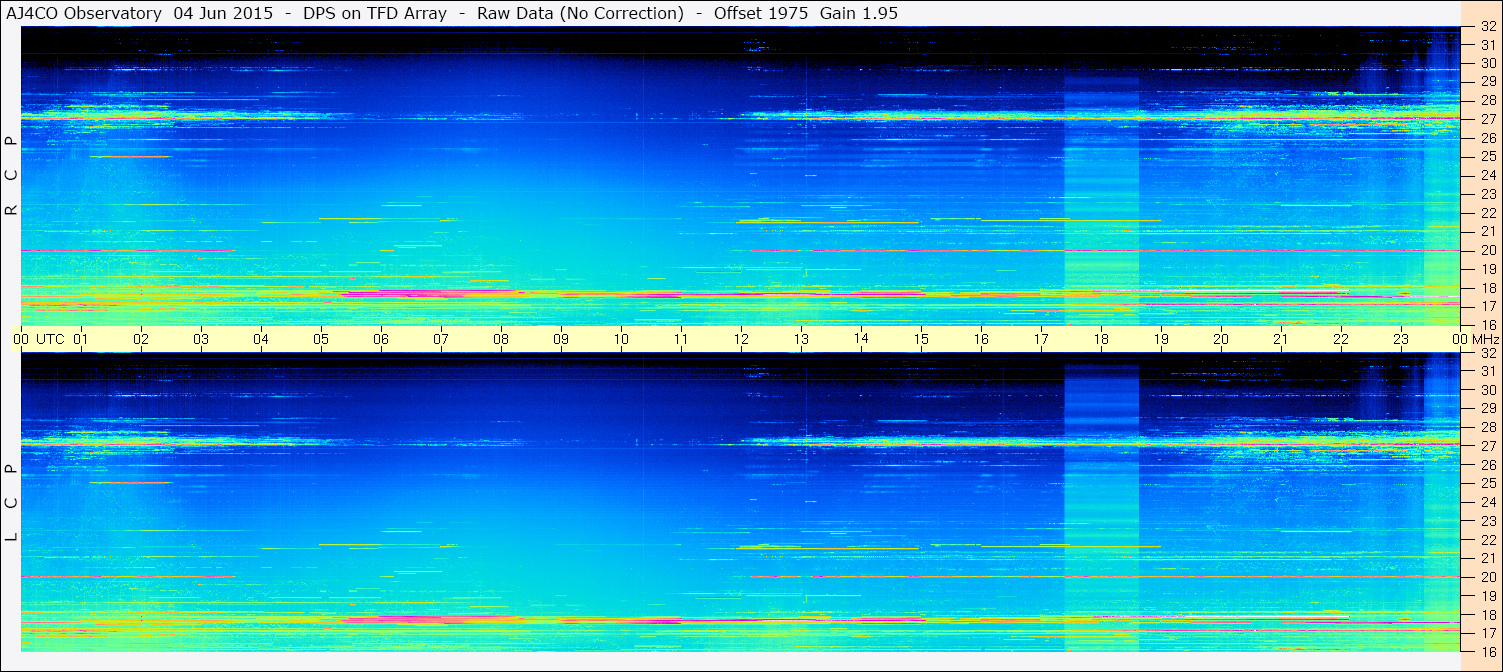Select hour 05 on the UTC axis
The width and height of the screenshot is (1503, 672).
coord(321,339)
